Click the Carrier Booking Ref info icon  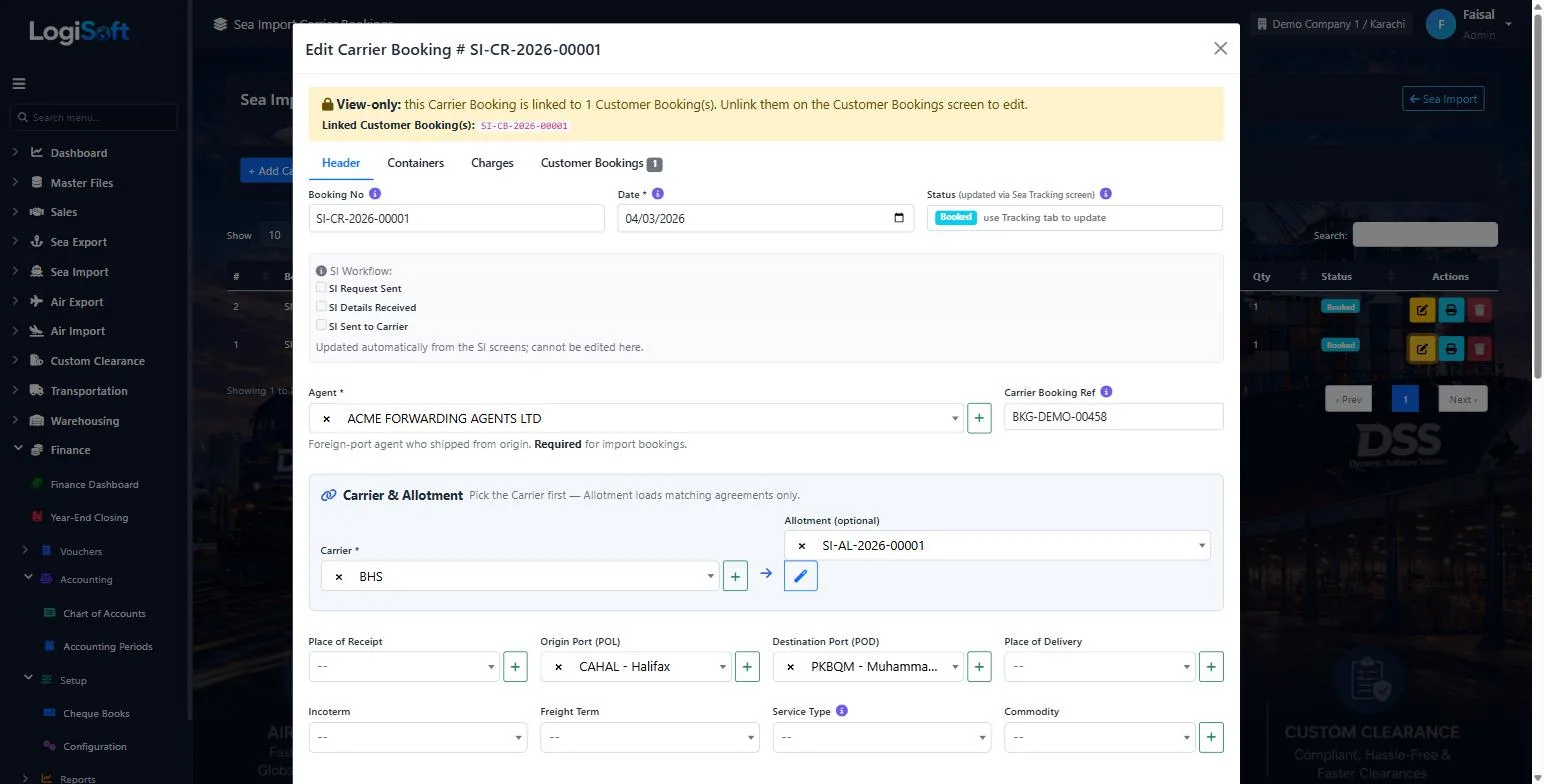point(1106,392)
